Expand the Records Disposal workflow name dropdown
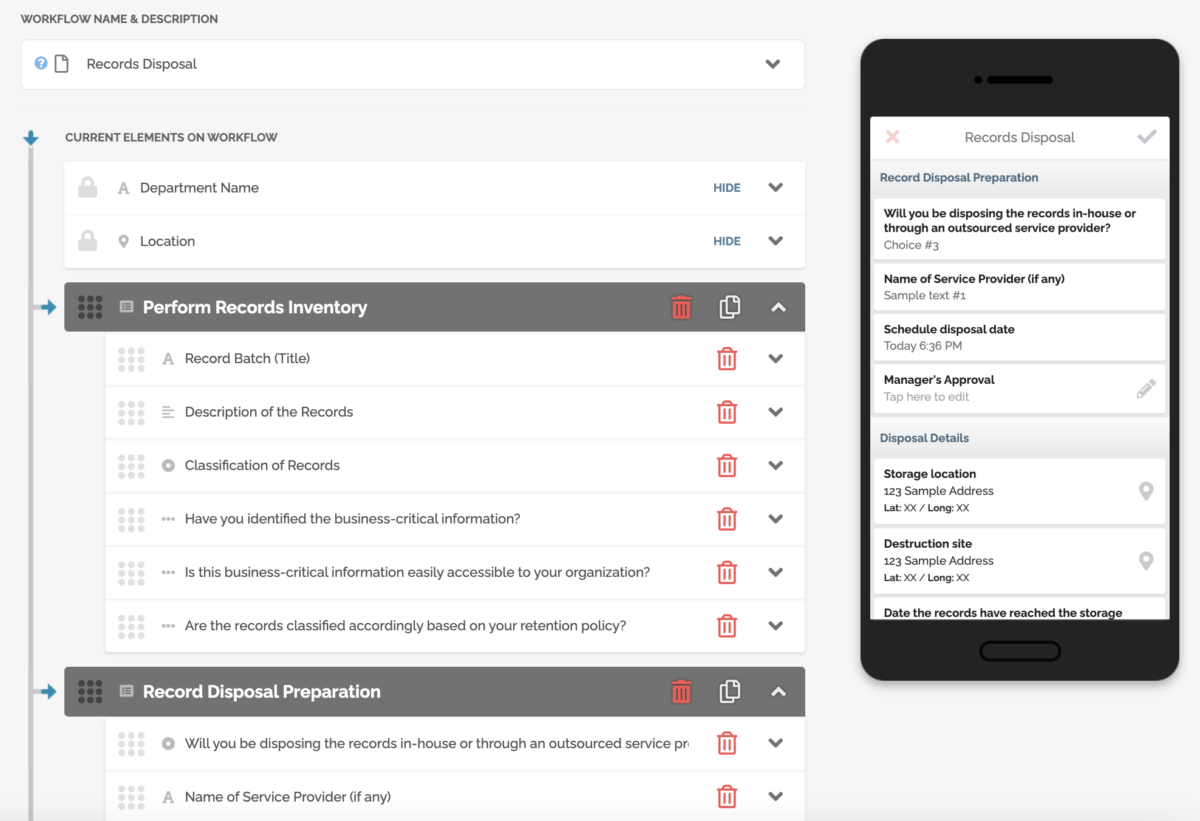1200x821 pixels. click(x=772, y=64)
